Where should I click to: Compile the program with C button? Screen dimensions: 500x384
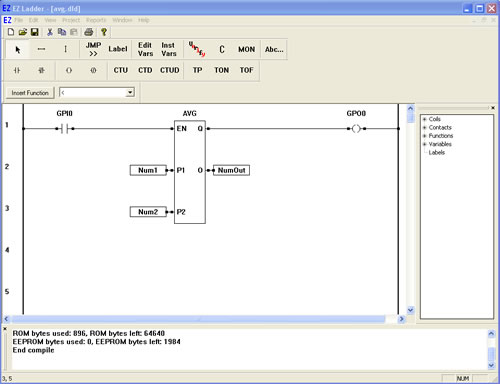click(222, 49)
